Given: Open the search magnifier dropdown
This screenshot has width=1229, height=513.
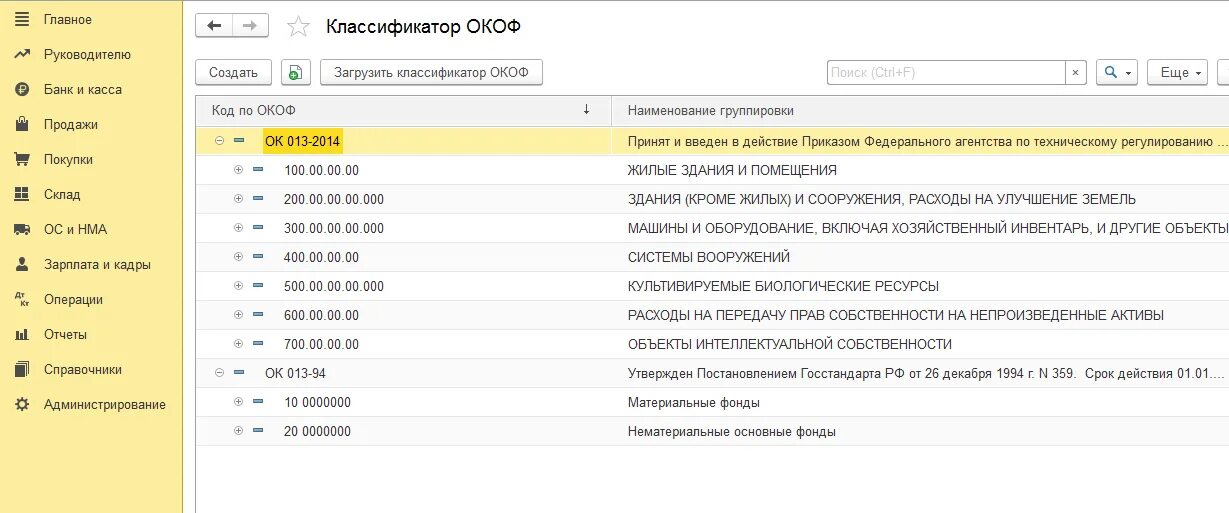Looking at the screenshot, I should coord(1117,72).
